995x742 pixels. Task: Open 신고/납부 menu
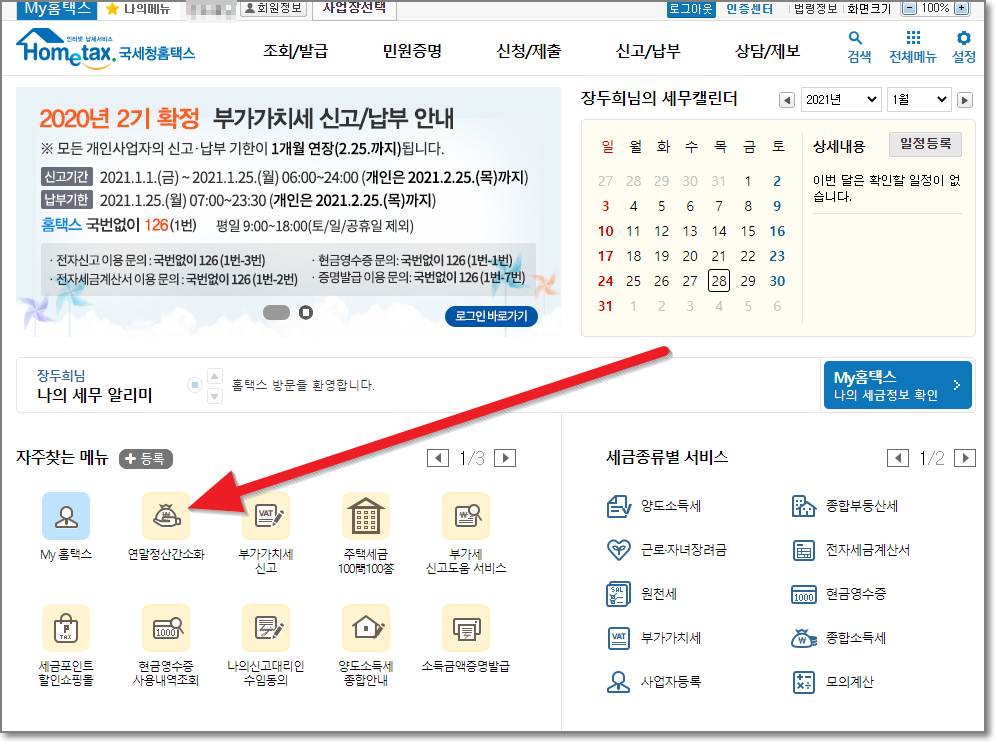(648, 51)
